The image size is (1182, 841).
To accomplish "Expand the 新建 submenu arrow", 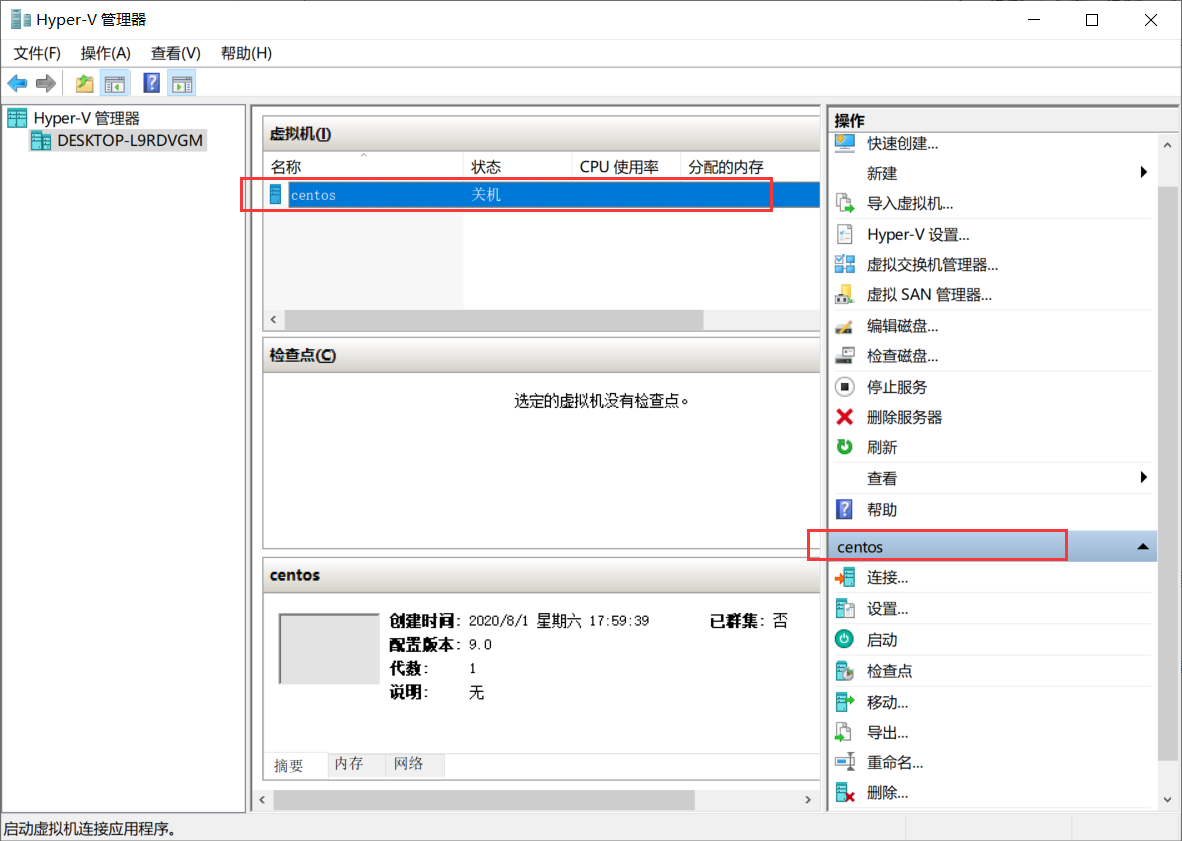I will tap(1144, 173).
